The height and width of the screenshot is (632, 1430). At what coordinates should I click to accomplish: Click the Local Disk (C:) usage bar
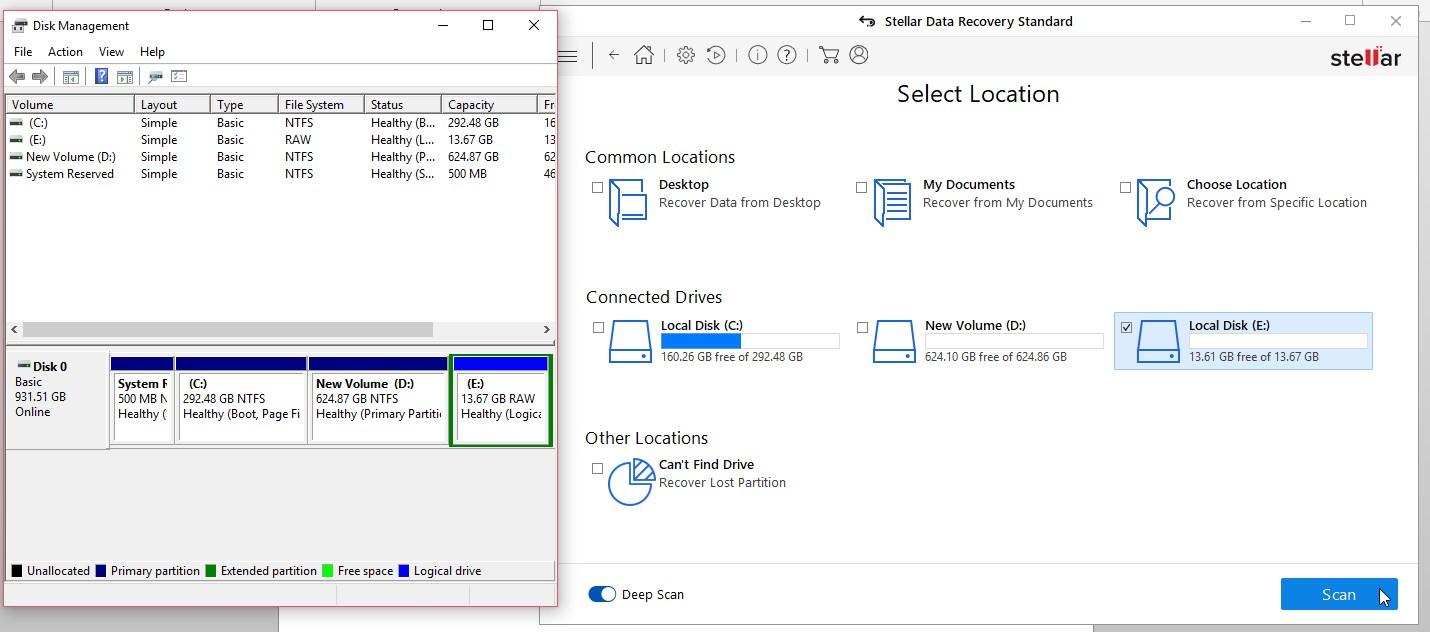click(750, 341)
